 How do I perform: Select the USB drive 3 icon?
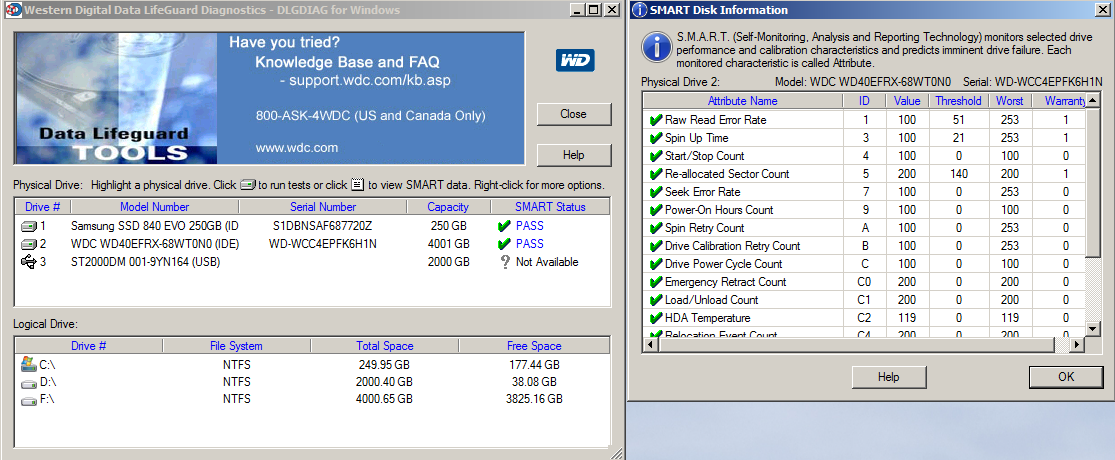click(29, 262)
